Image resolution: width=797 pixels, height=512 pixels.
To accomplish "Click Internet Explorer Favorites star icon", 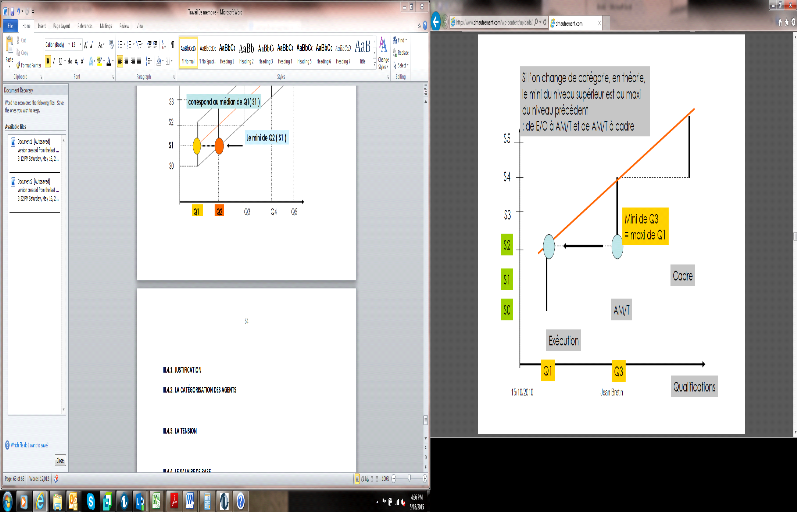I will 786,22.
